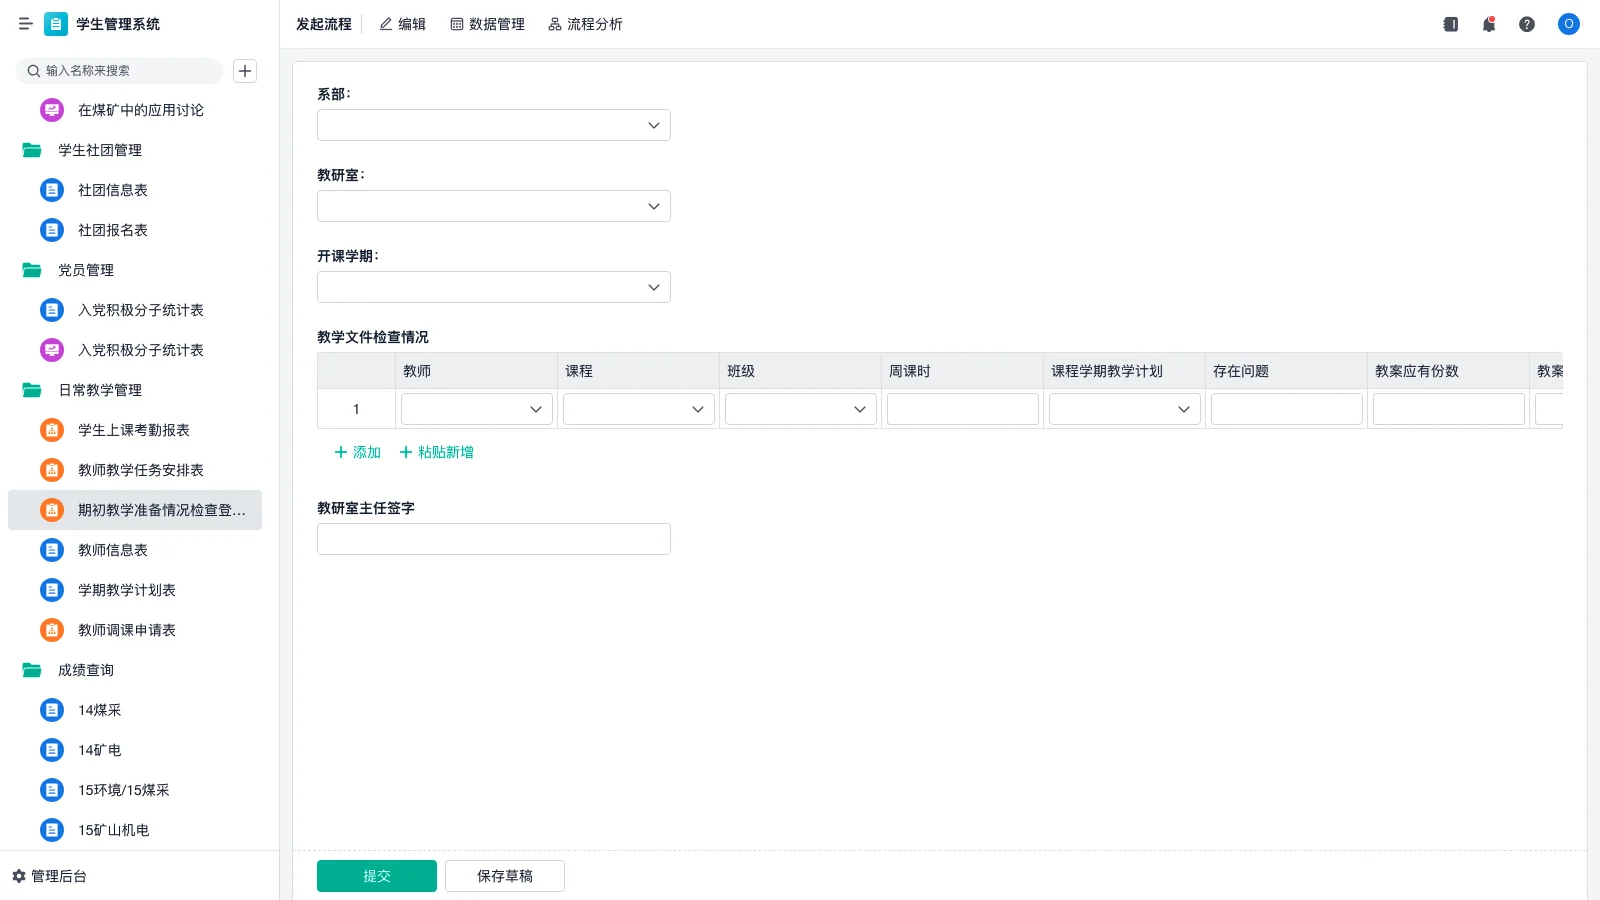This screenshot has width=1600, height=900.
Task: Click inside the 教研室主任签字 input field
Action: (x=493, y=538)
